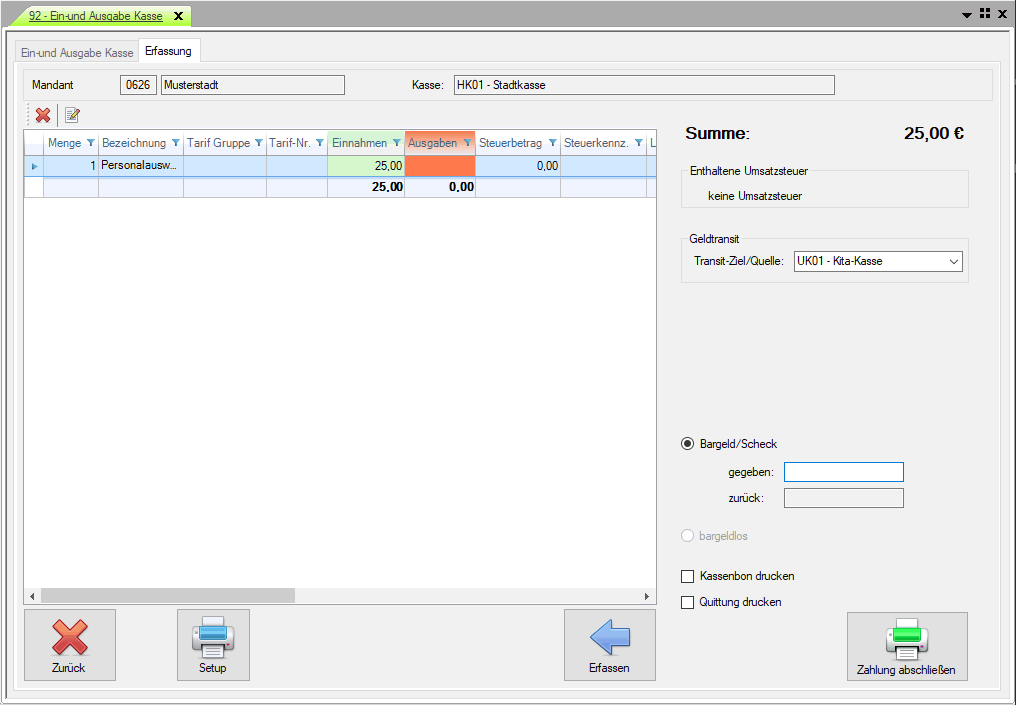Click the Menge column filter icon
The height and width of the screenshot is (705, 1016).
point(91,143)
